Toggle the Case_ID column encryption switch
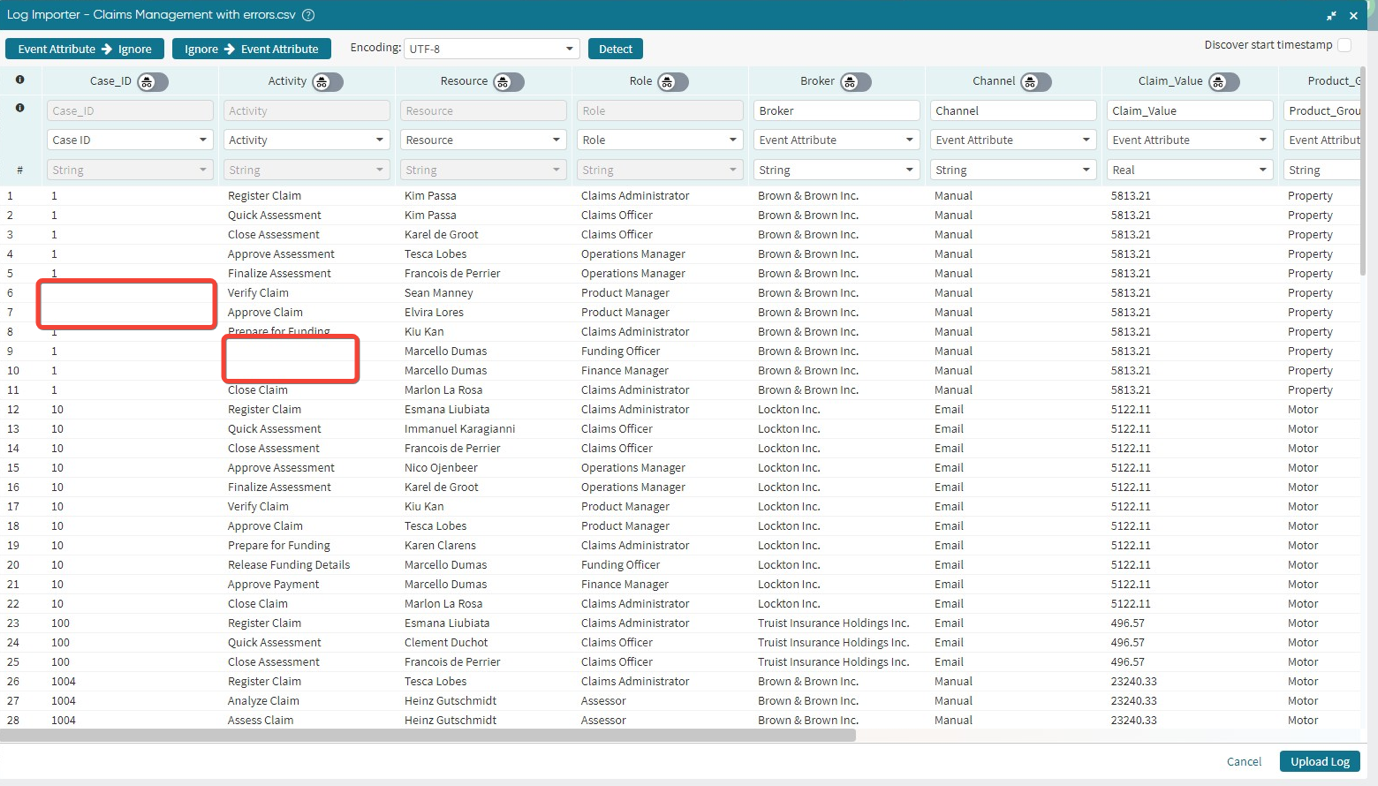This screenshot has width=1378, height=786. tap(152, 82)
